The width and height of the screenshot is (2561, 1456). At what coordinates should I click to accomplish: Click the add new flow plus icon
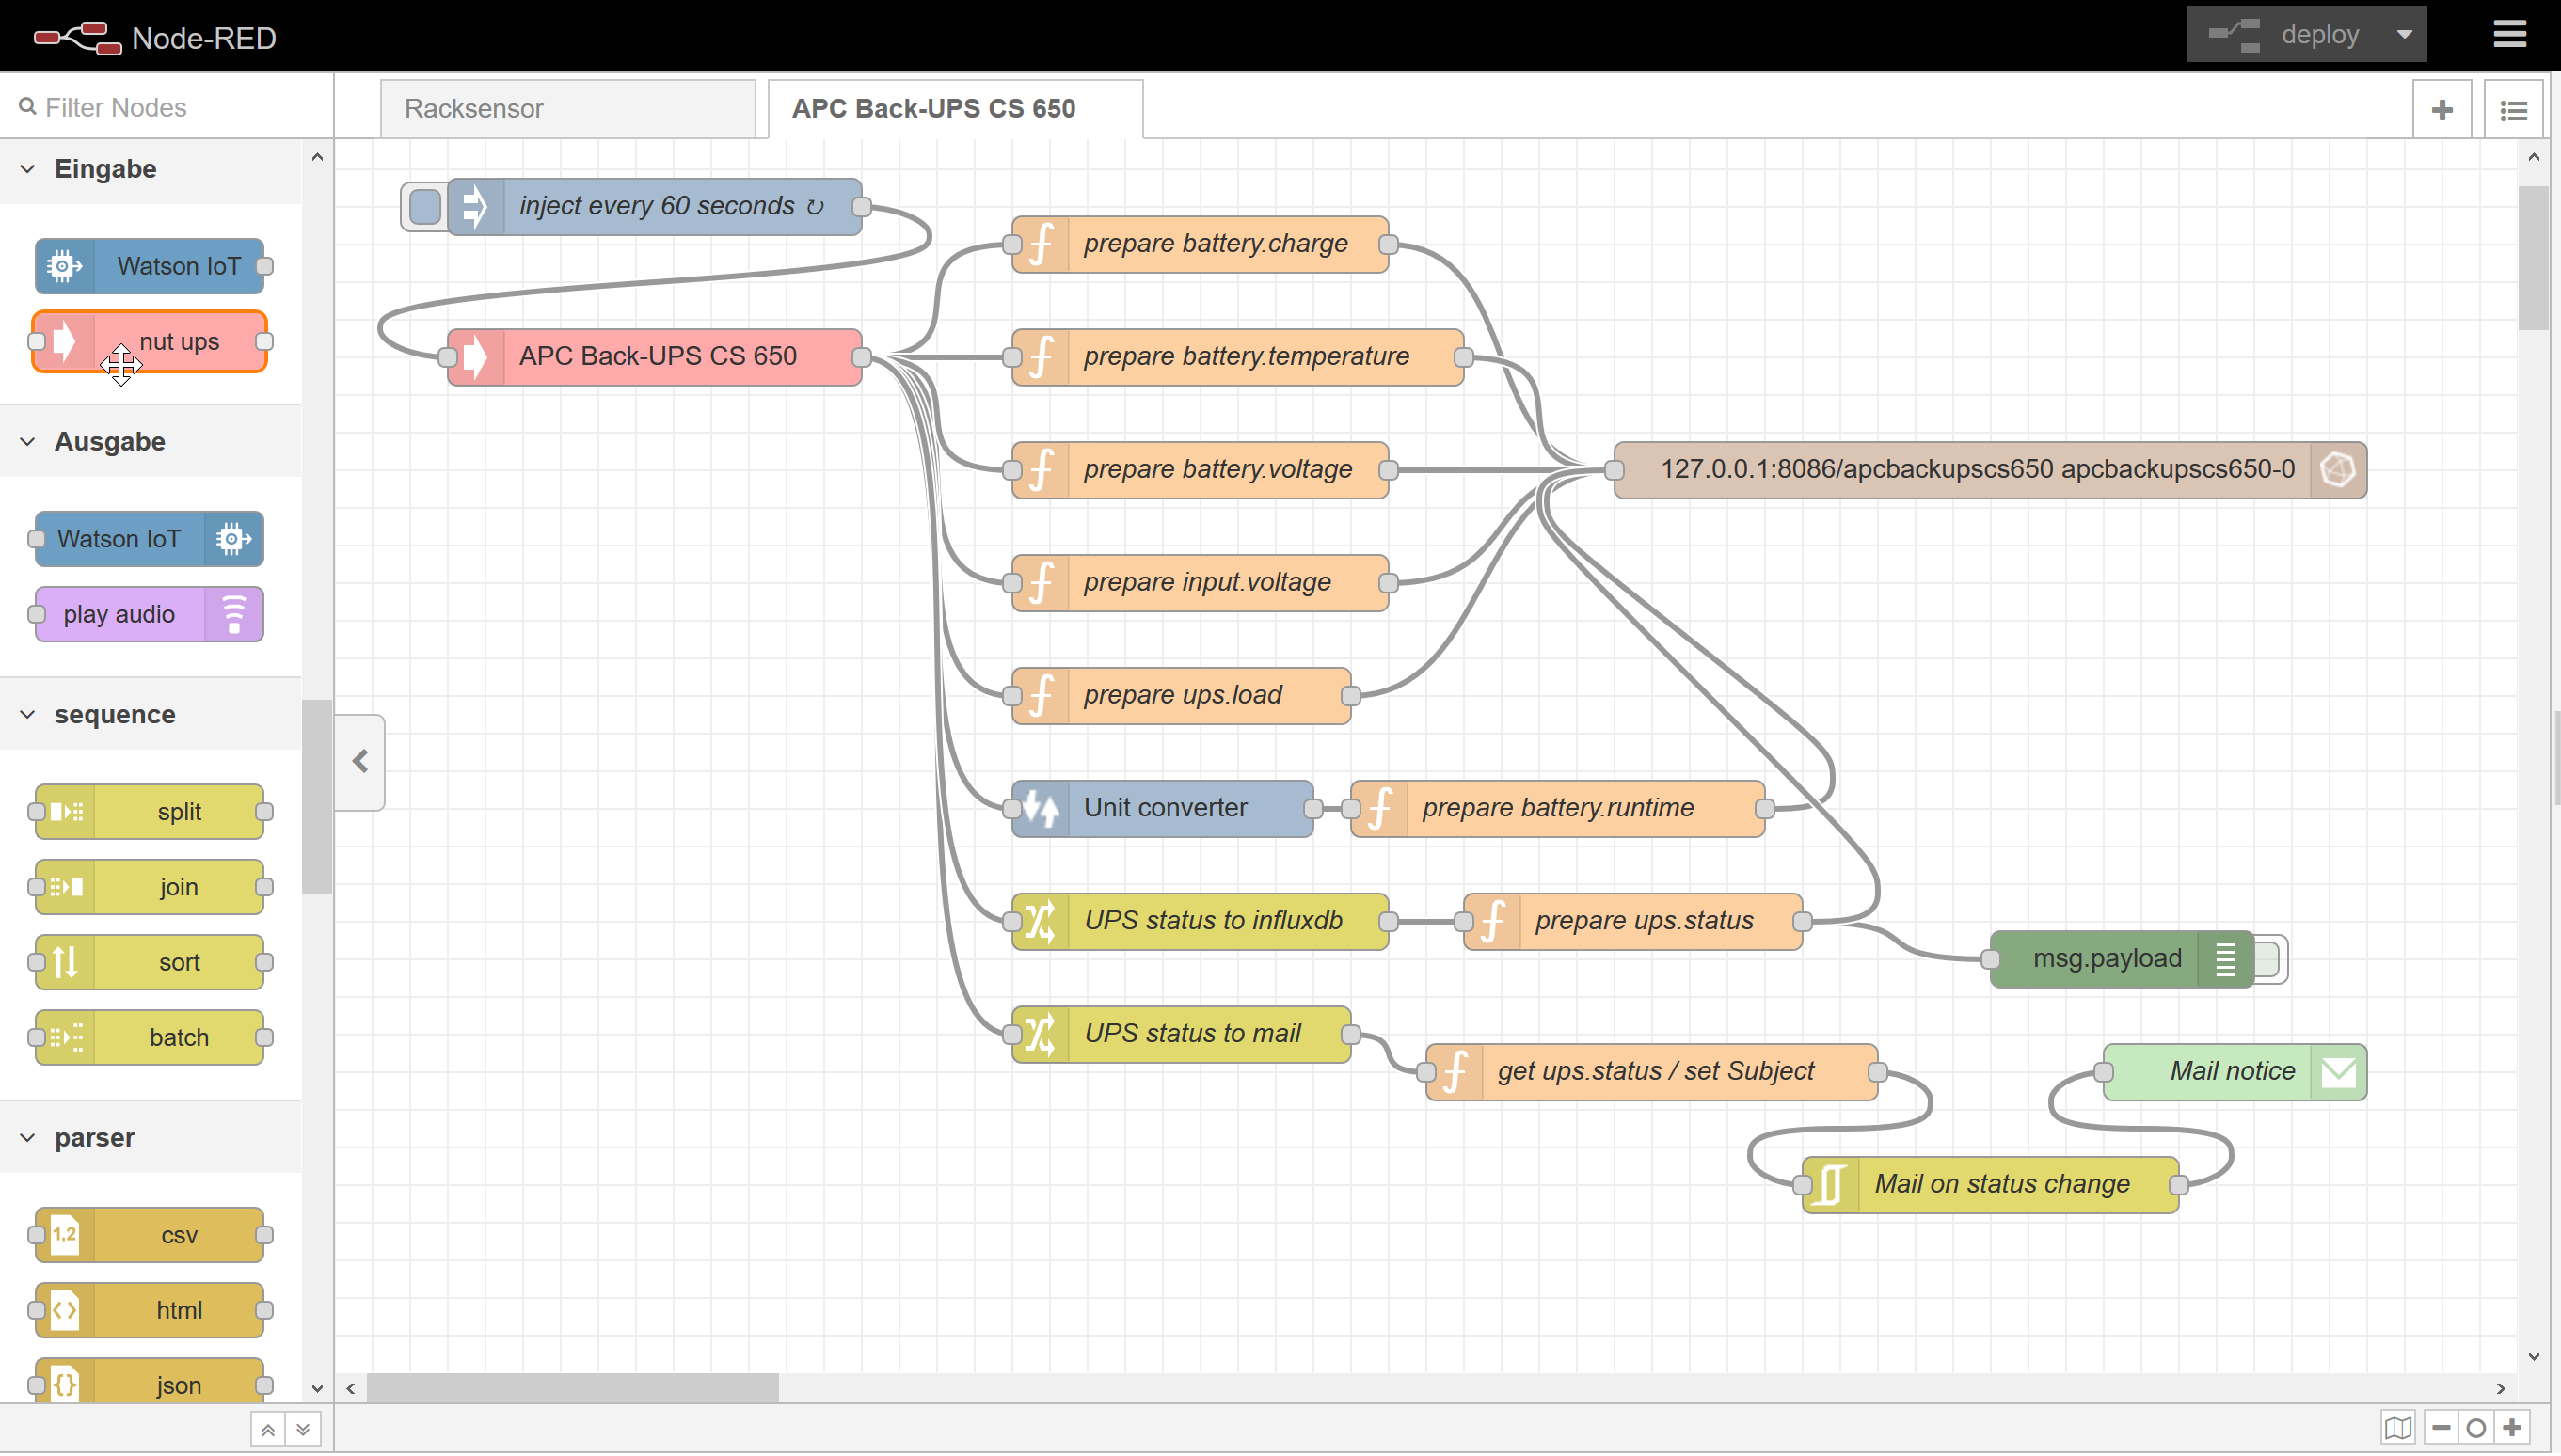(2442, 109)
